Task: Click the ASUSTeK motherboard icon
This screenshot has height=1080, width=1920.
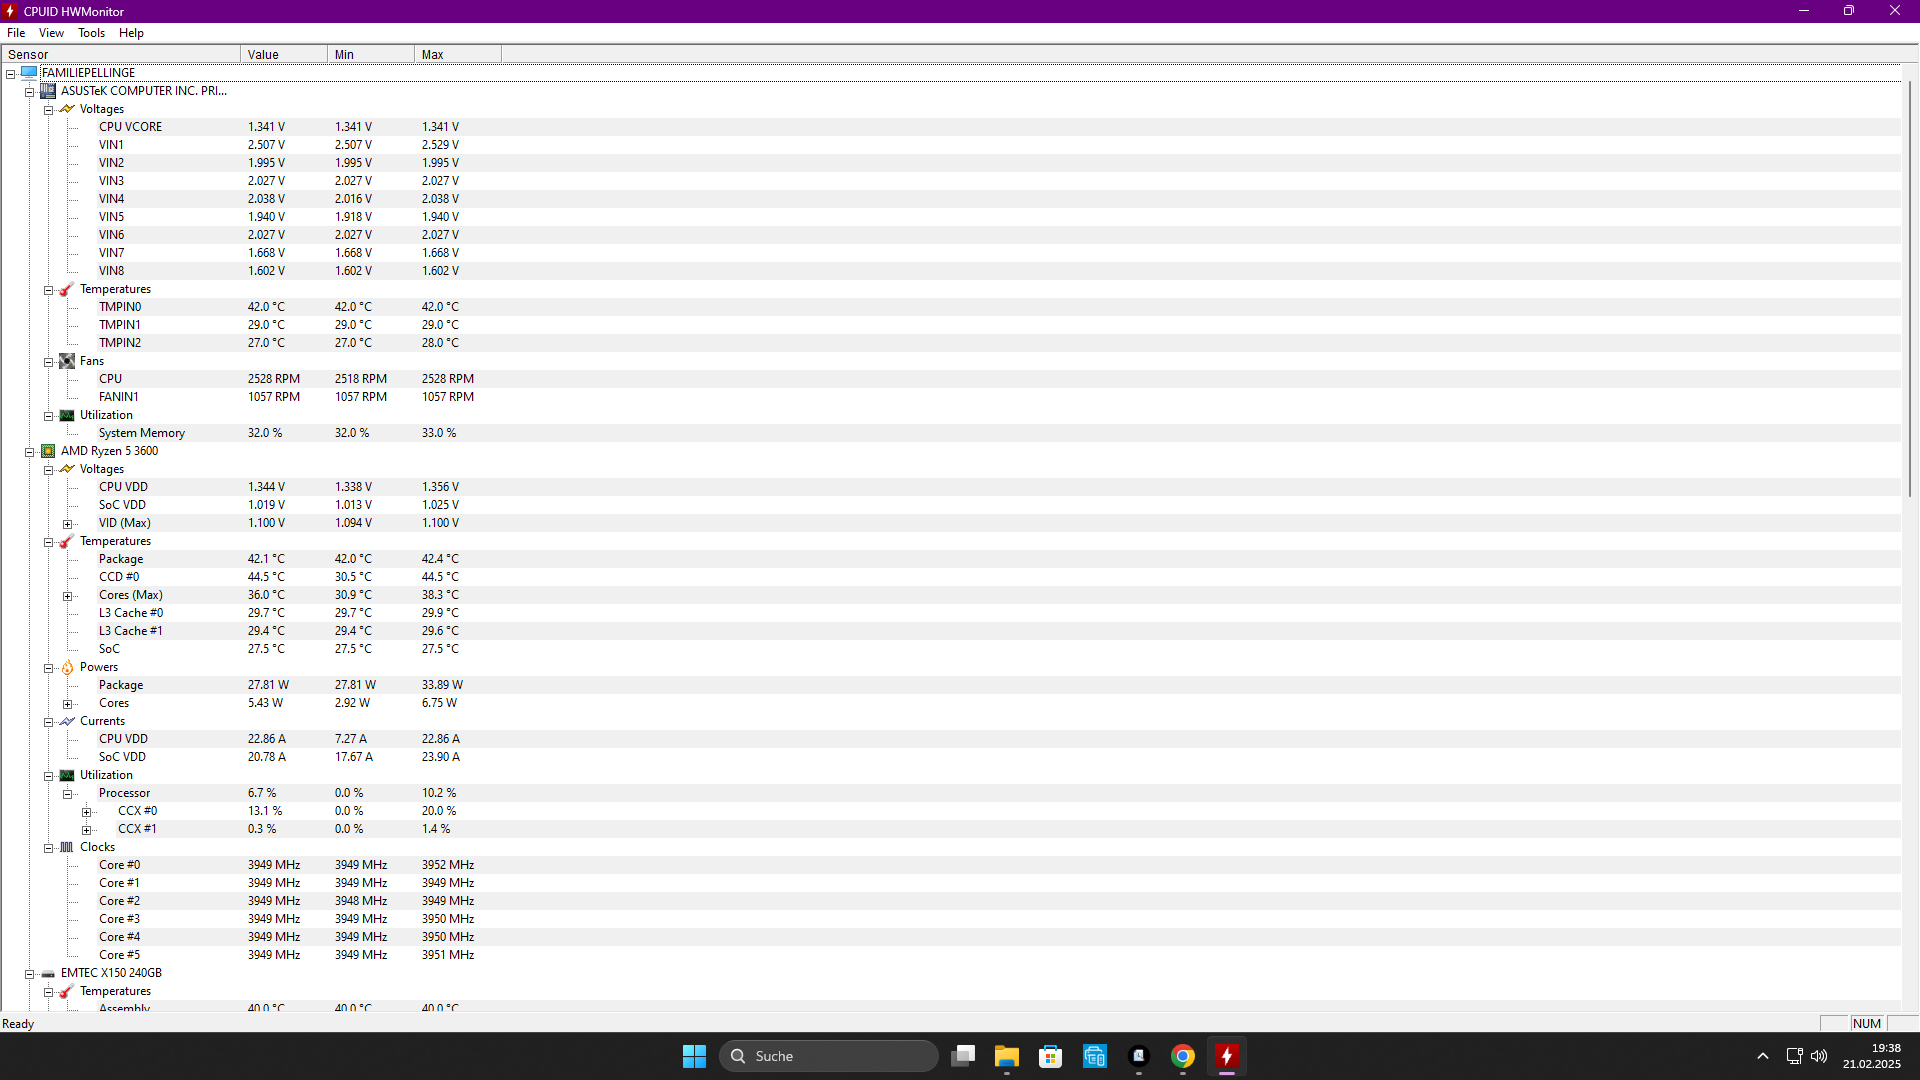Action: 48,91
